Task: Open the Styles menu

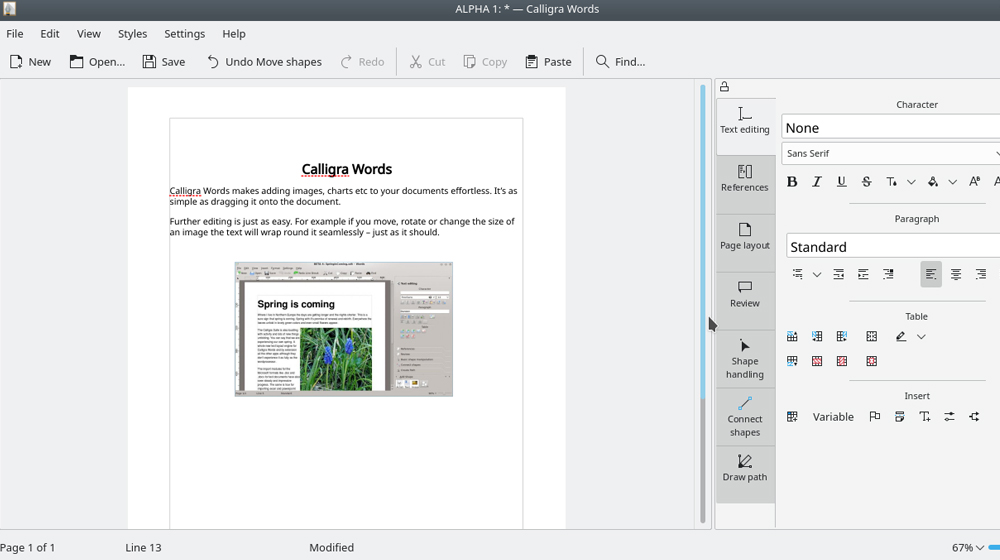Action: pyautogui.click(x=132, y=34)
